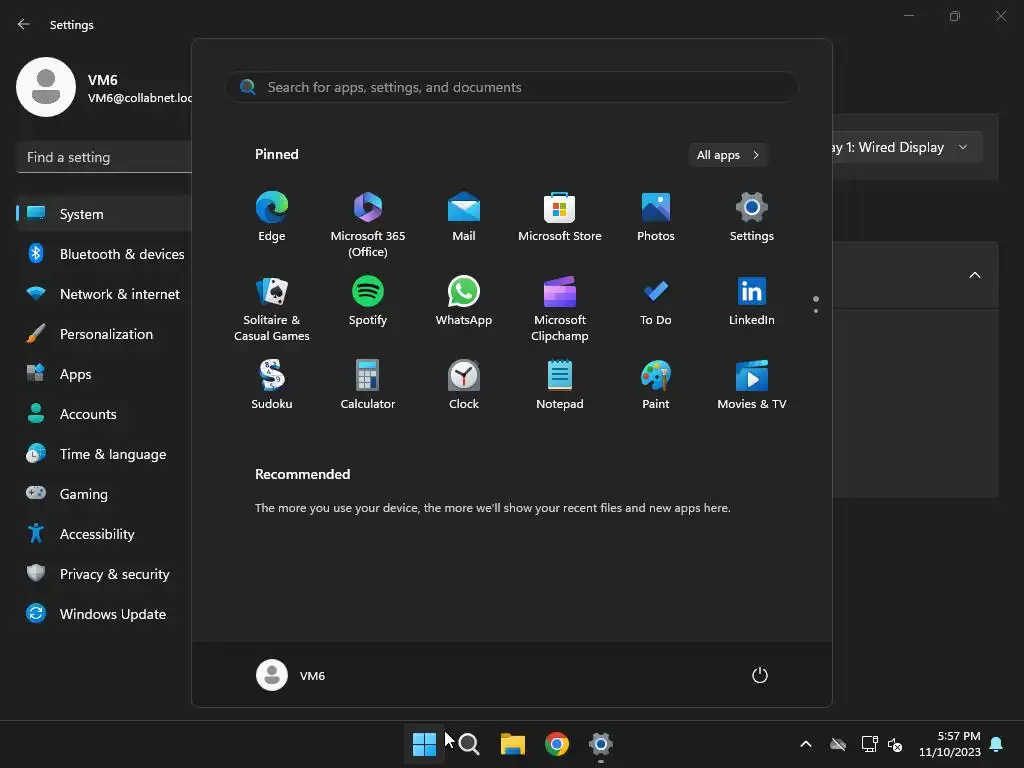Open taskbar Search icon

pyautogui.click(x=468, y=744)
